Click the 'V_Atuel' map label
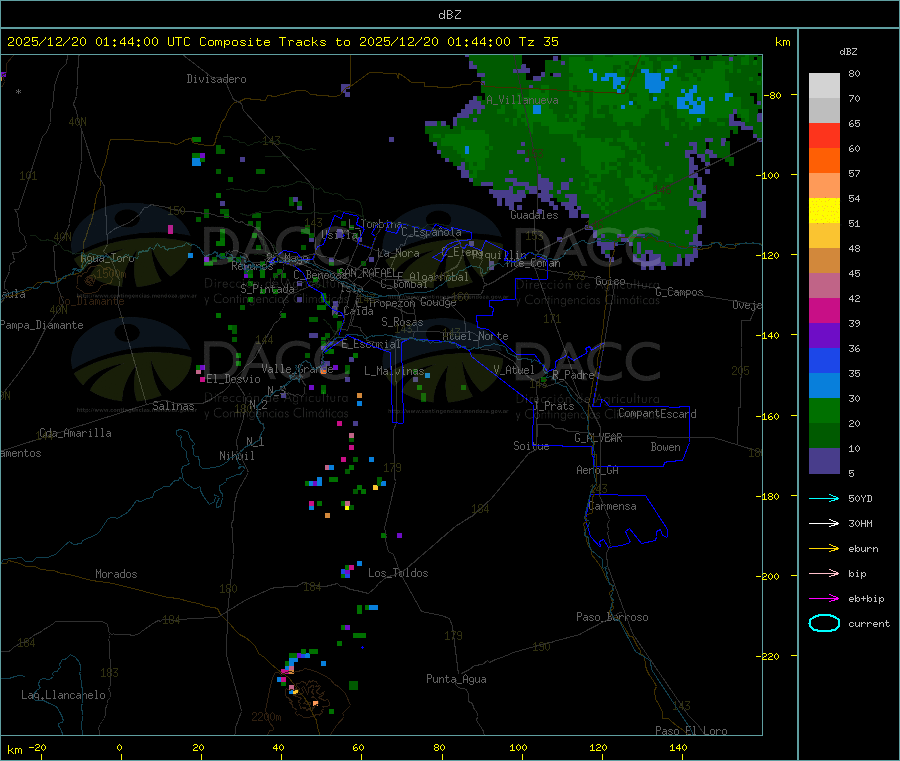 [x=514, y=370]
